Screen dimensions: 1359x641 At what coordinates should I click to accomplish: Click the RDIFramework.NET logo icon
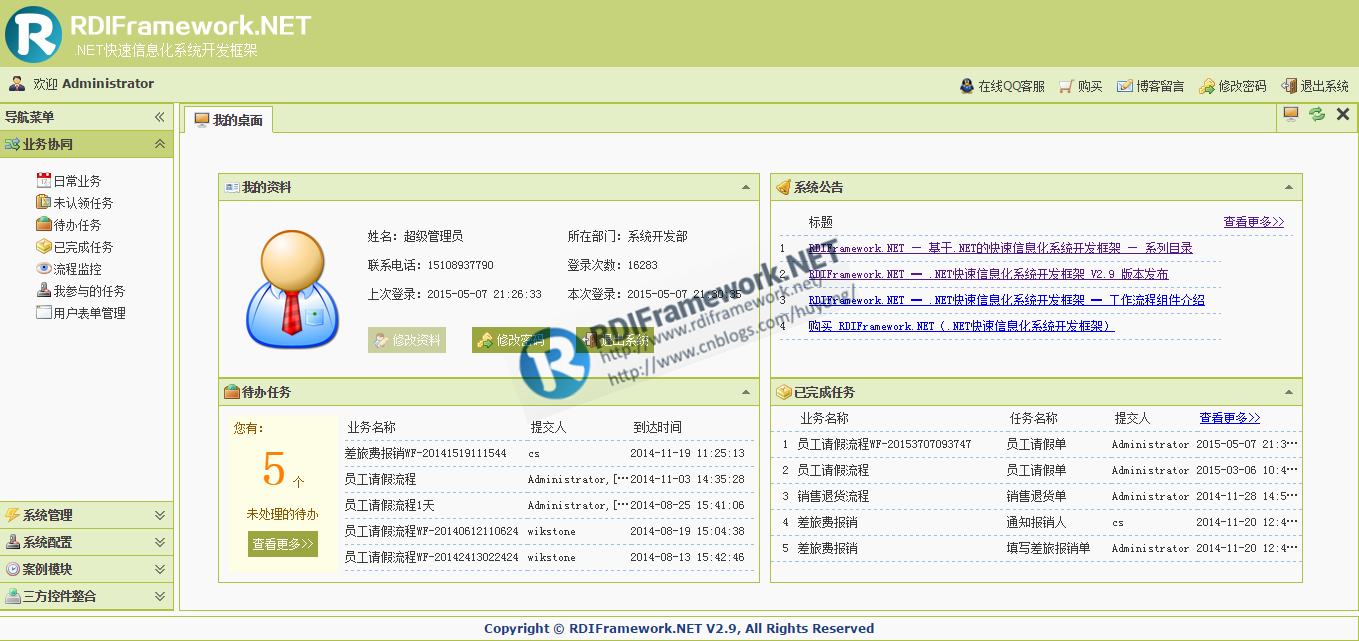pyautogui.click(x=33, y=33)
